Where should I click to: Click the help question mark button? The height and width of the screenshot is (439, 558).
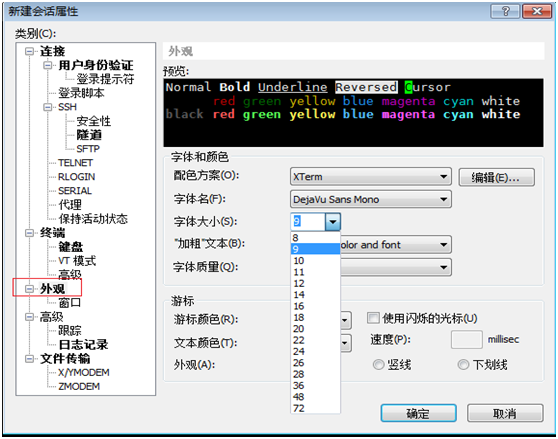pyautogui.click(x=505, y=11)
